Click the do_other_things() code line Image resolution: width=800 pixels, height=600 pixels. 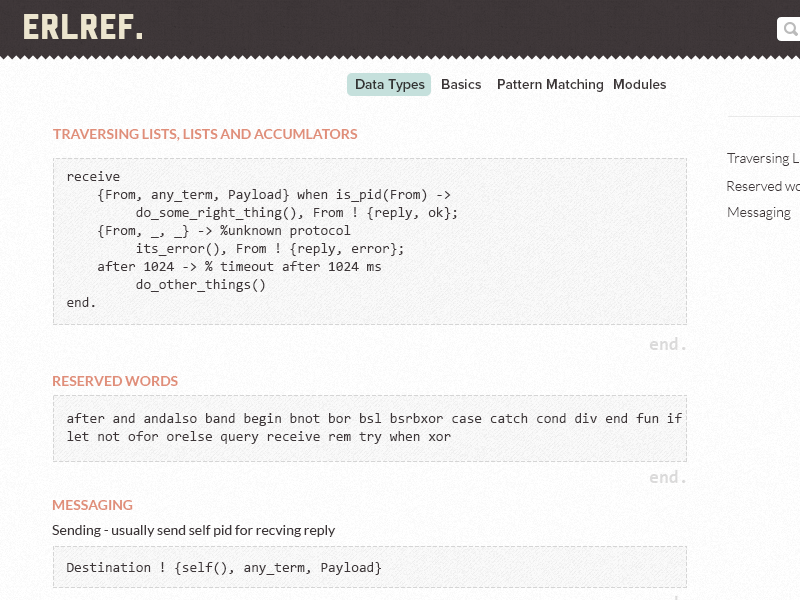[x=201, y=285]
